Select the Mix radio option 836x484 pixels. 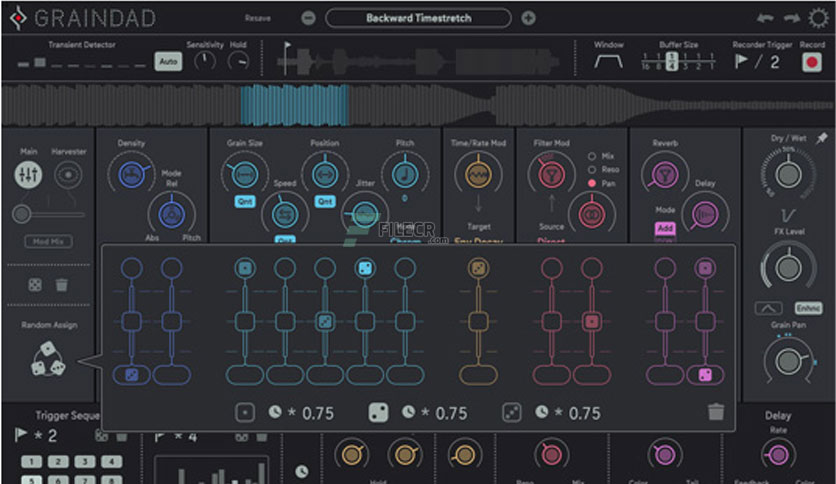click(x=592, y=156)
